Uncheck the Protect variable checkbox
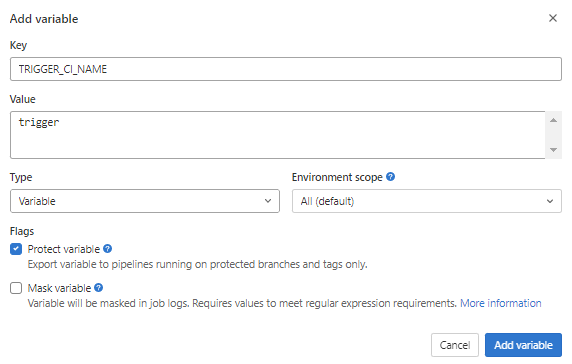 point(16,249)
